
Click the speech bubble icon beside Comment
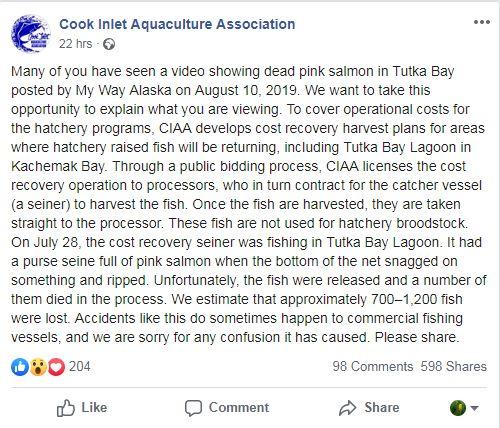tap(193, 408)
